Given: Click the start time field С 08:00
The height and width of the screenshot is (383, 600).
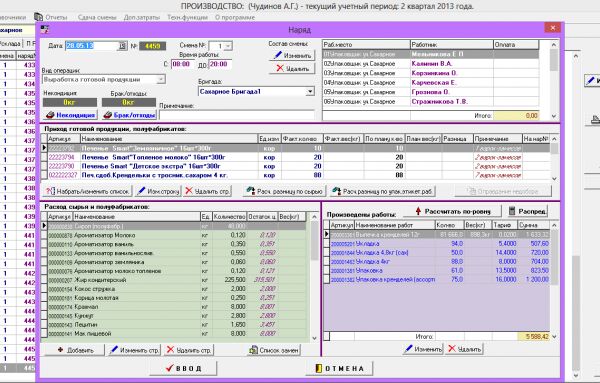Looking at the screenshot, I should tap(182, 64).
